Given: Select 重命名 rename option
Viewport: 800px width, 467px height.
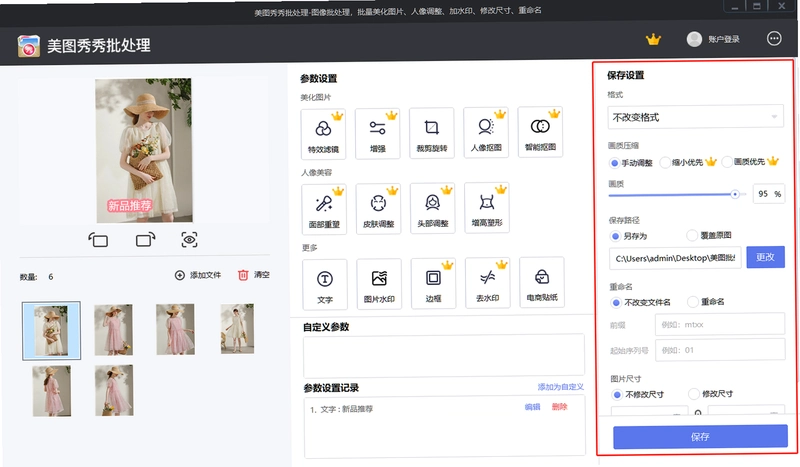Looking at the screenshot, I should [706, 302].
